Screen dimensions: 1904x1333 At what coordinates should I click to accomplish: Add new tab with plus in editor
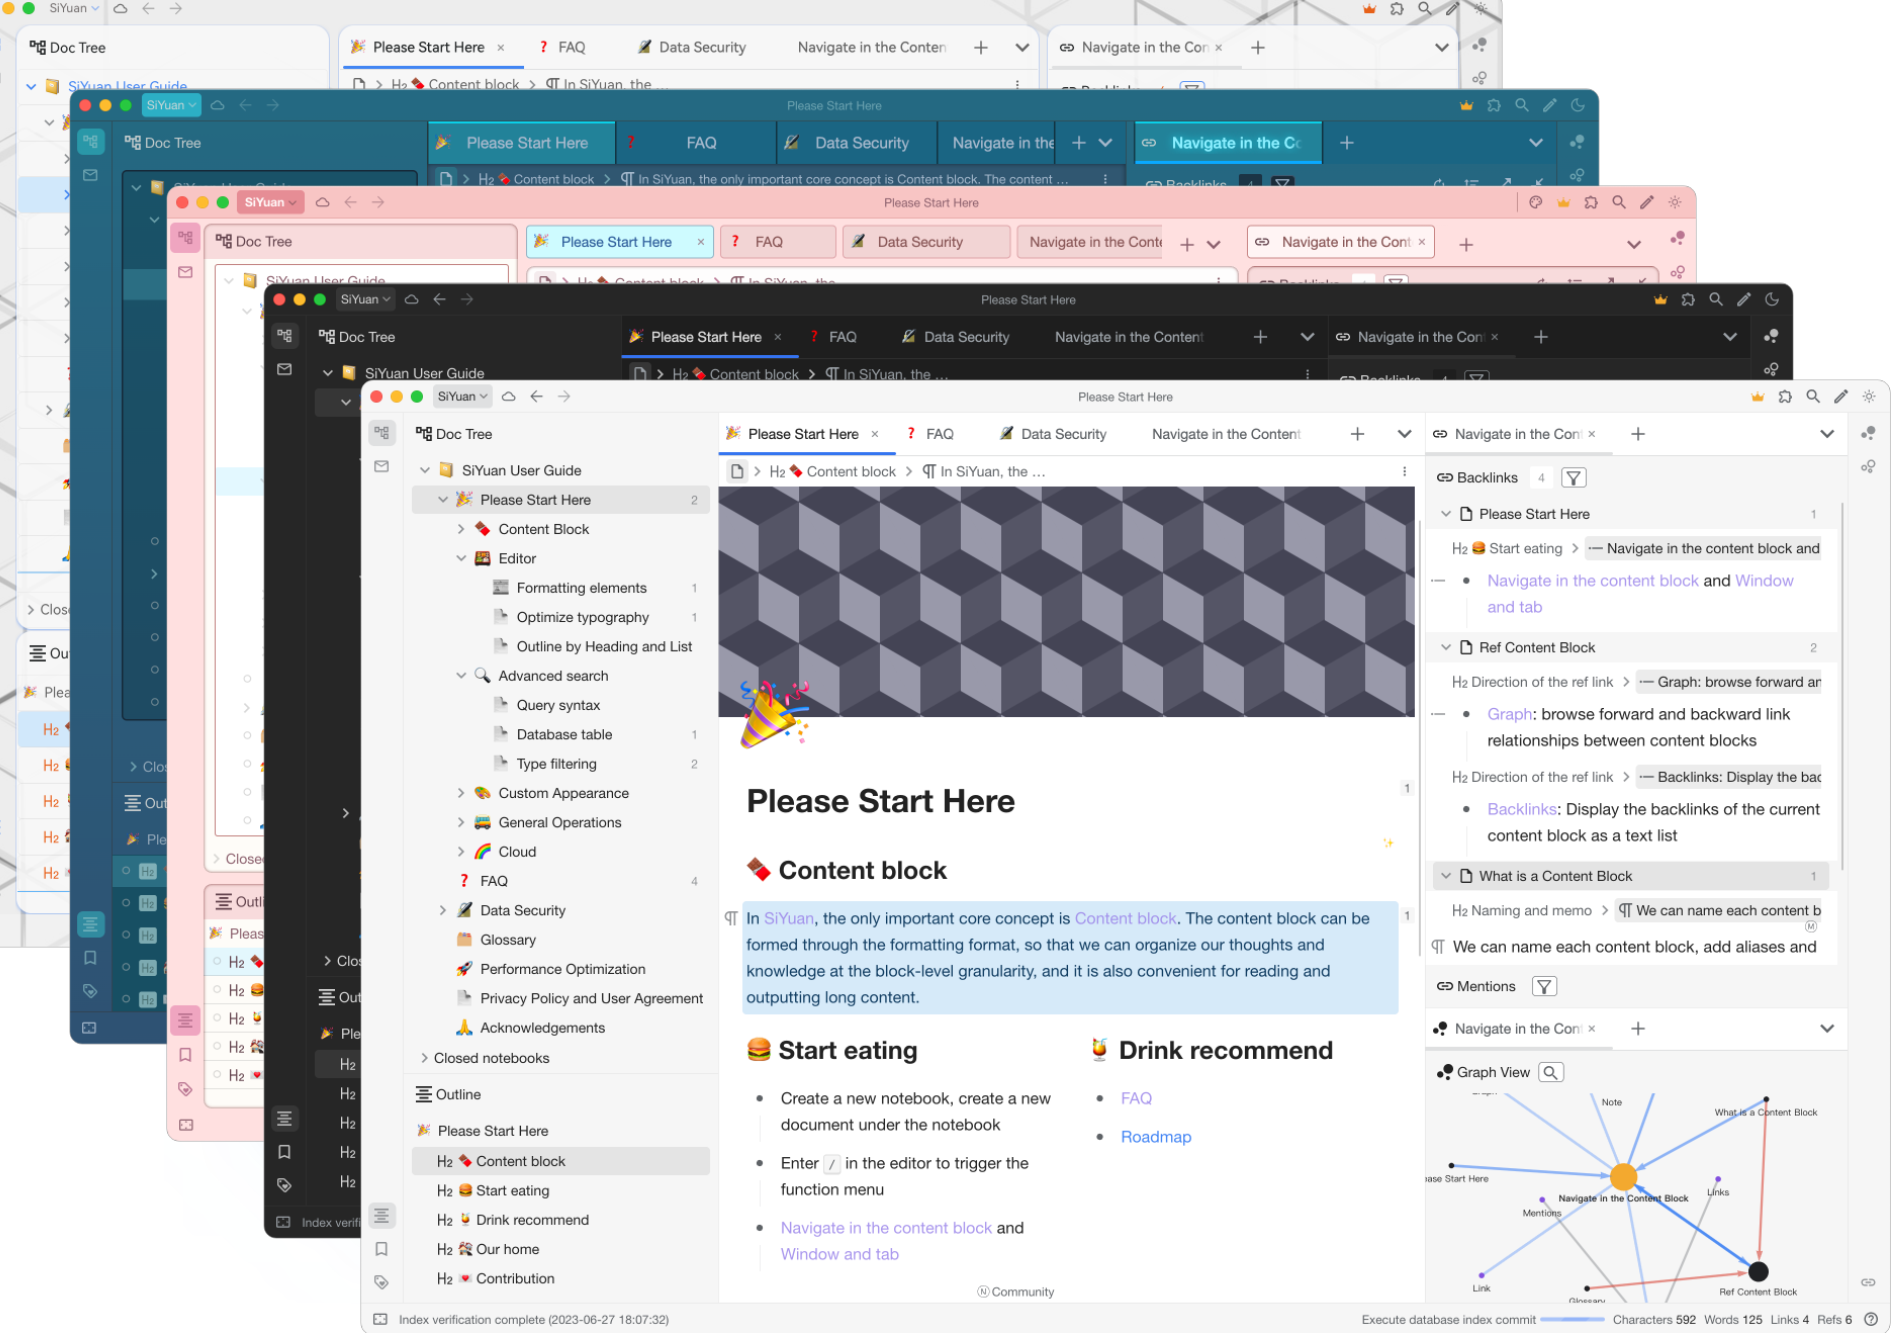pos(1357,434)
